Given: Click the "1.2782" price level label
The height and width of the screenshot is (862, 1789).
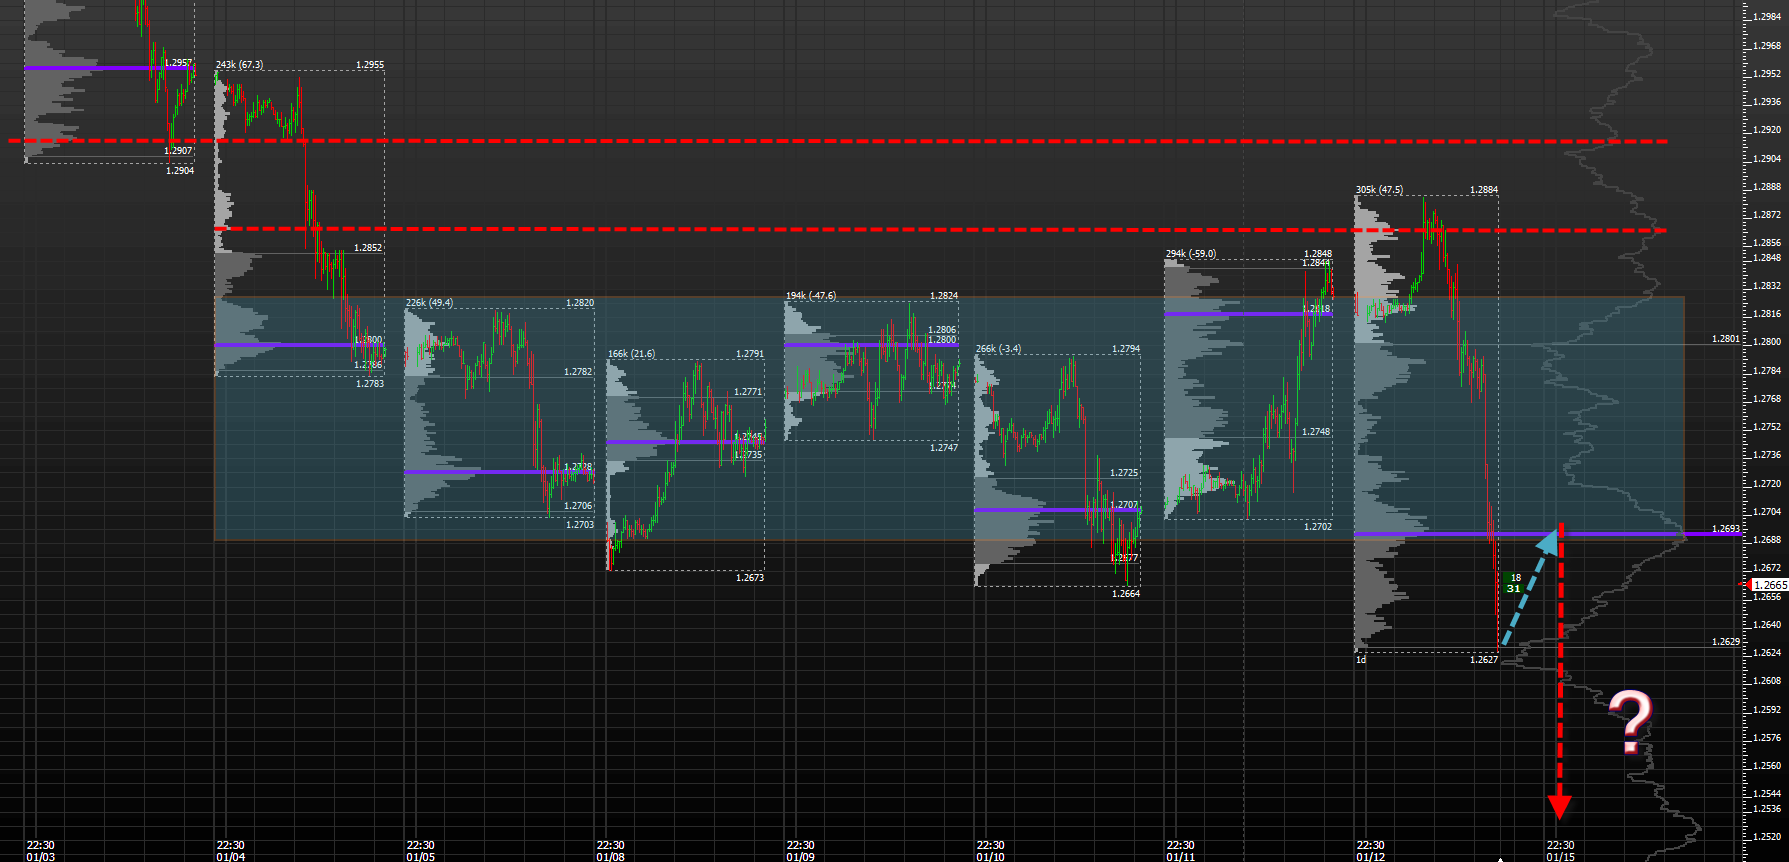Looking at the screenshot, I should [x=578, y=372].
